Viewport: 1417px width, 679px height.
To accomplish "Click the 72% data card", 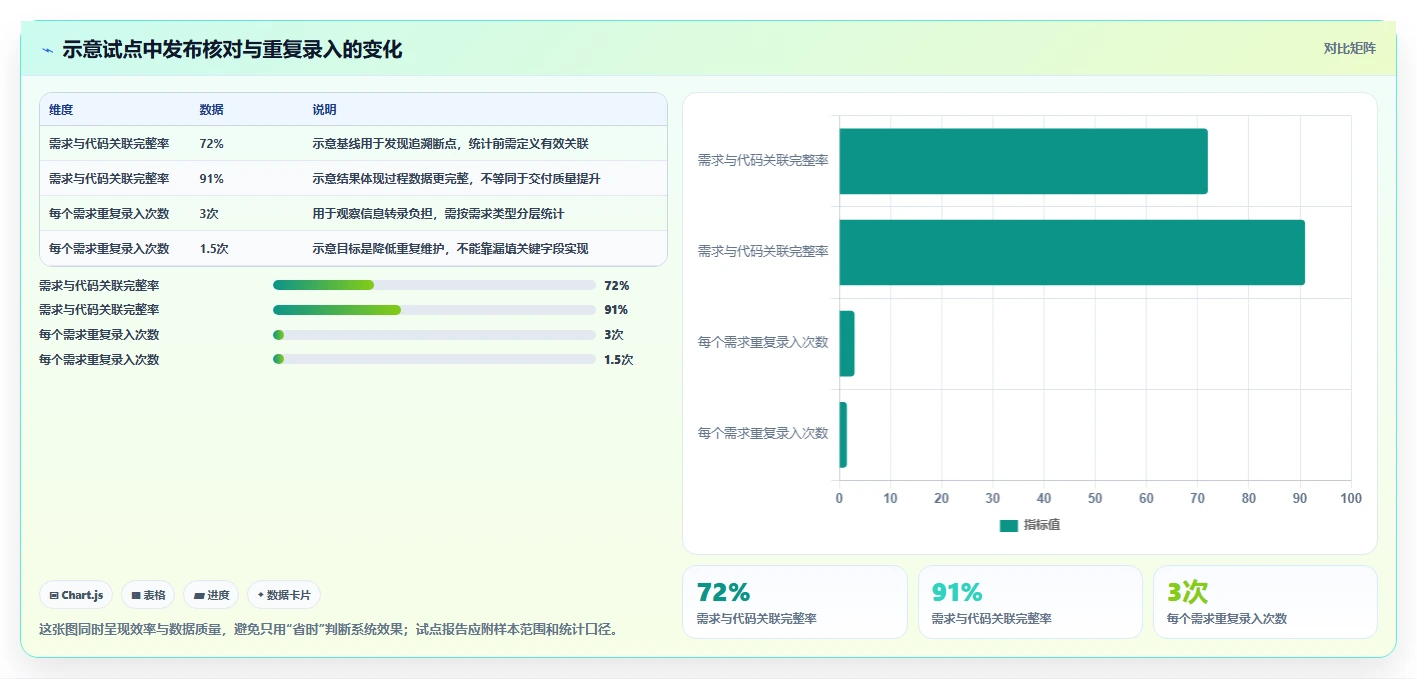I will point(795,602).
